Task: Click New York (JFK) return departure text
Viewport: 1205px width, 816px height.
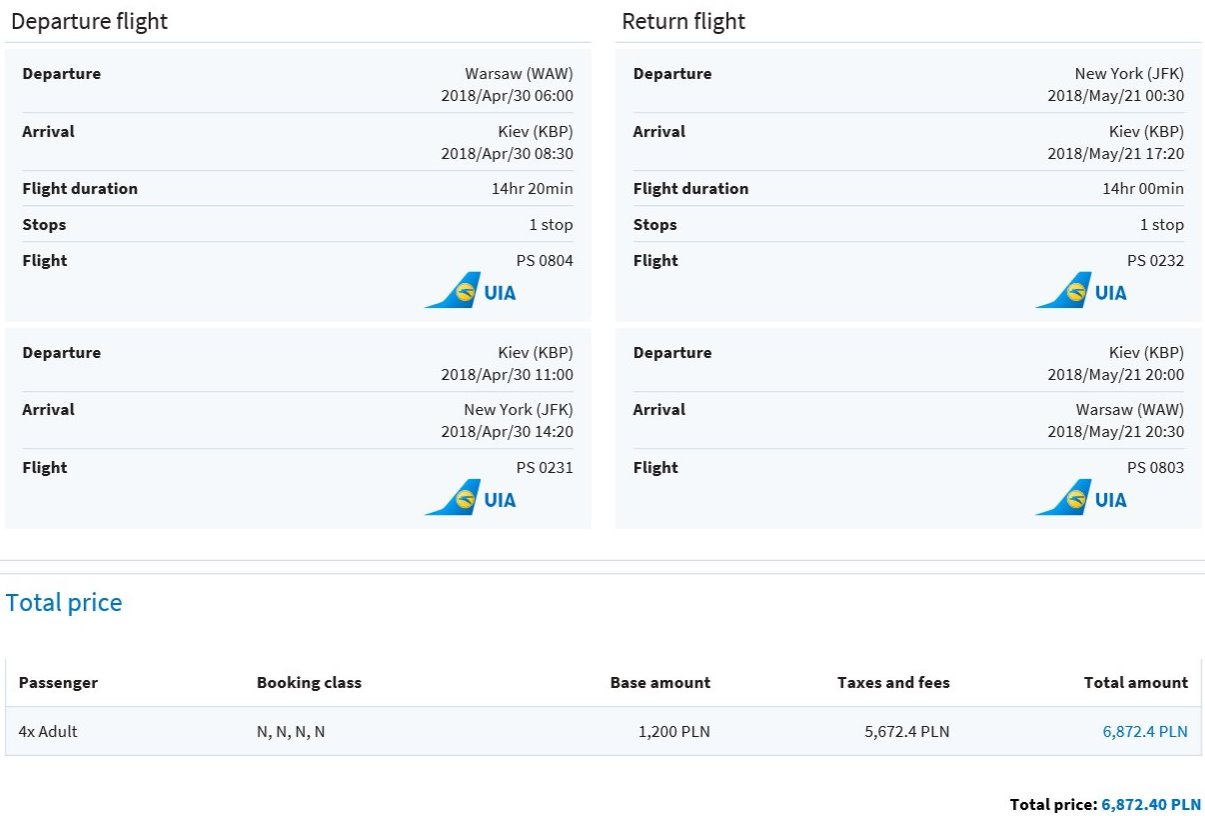Action: pyautogui.click(x=1129, y=73)
